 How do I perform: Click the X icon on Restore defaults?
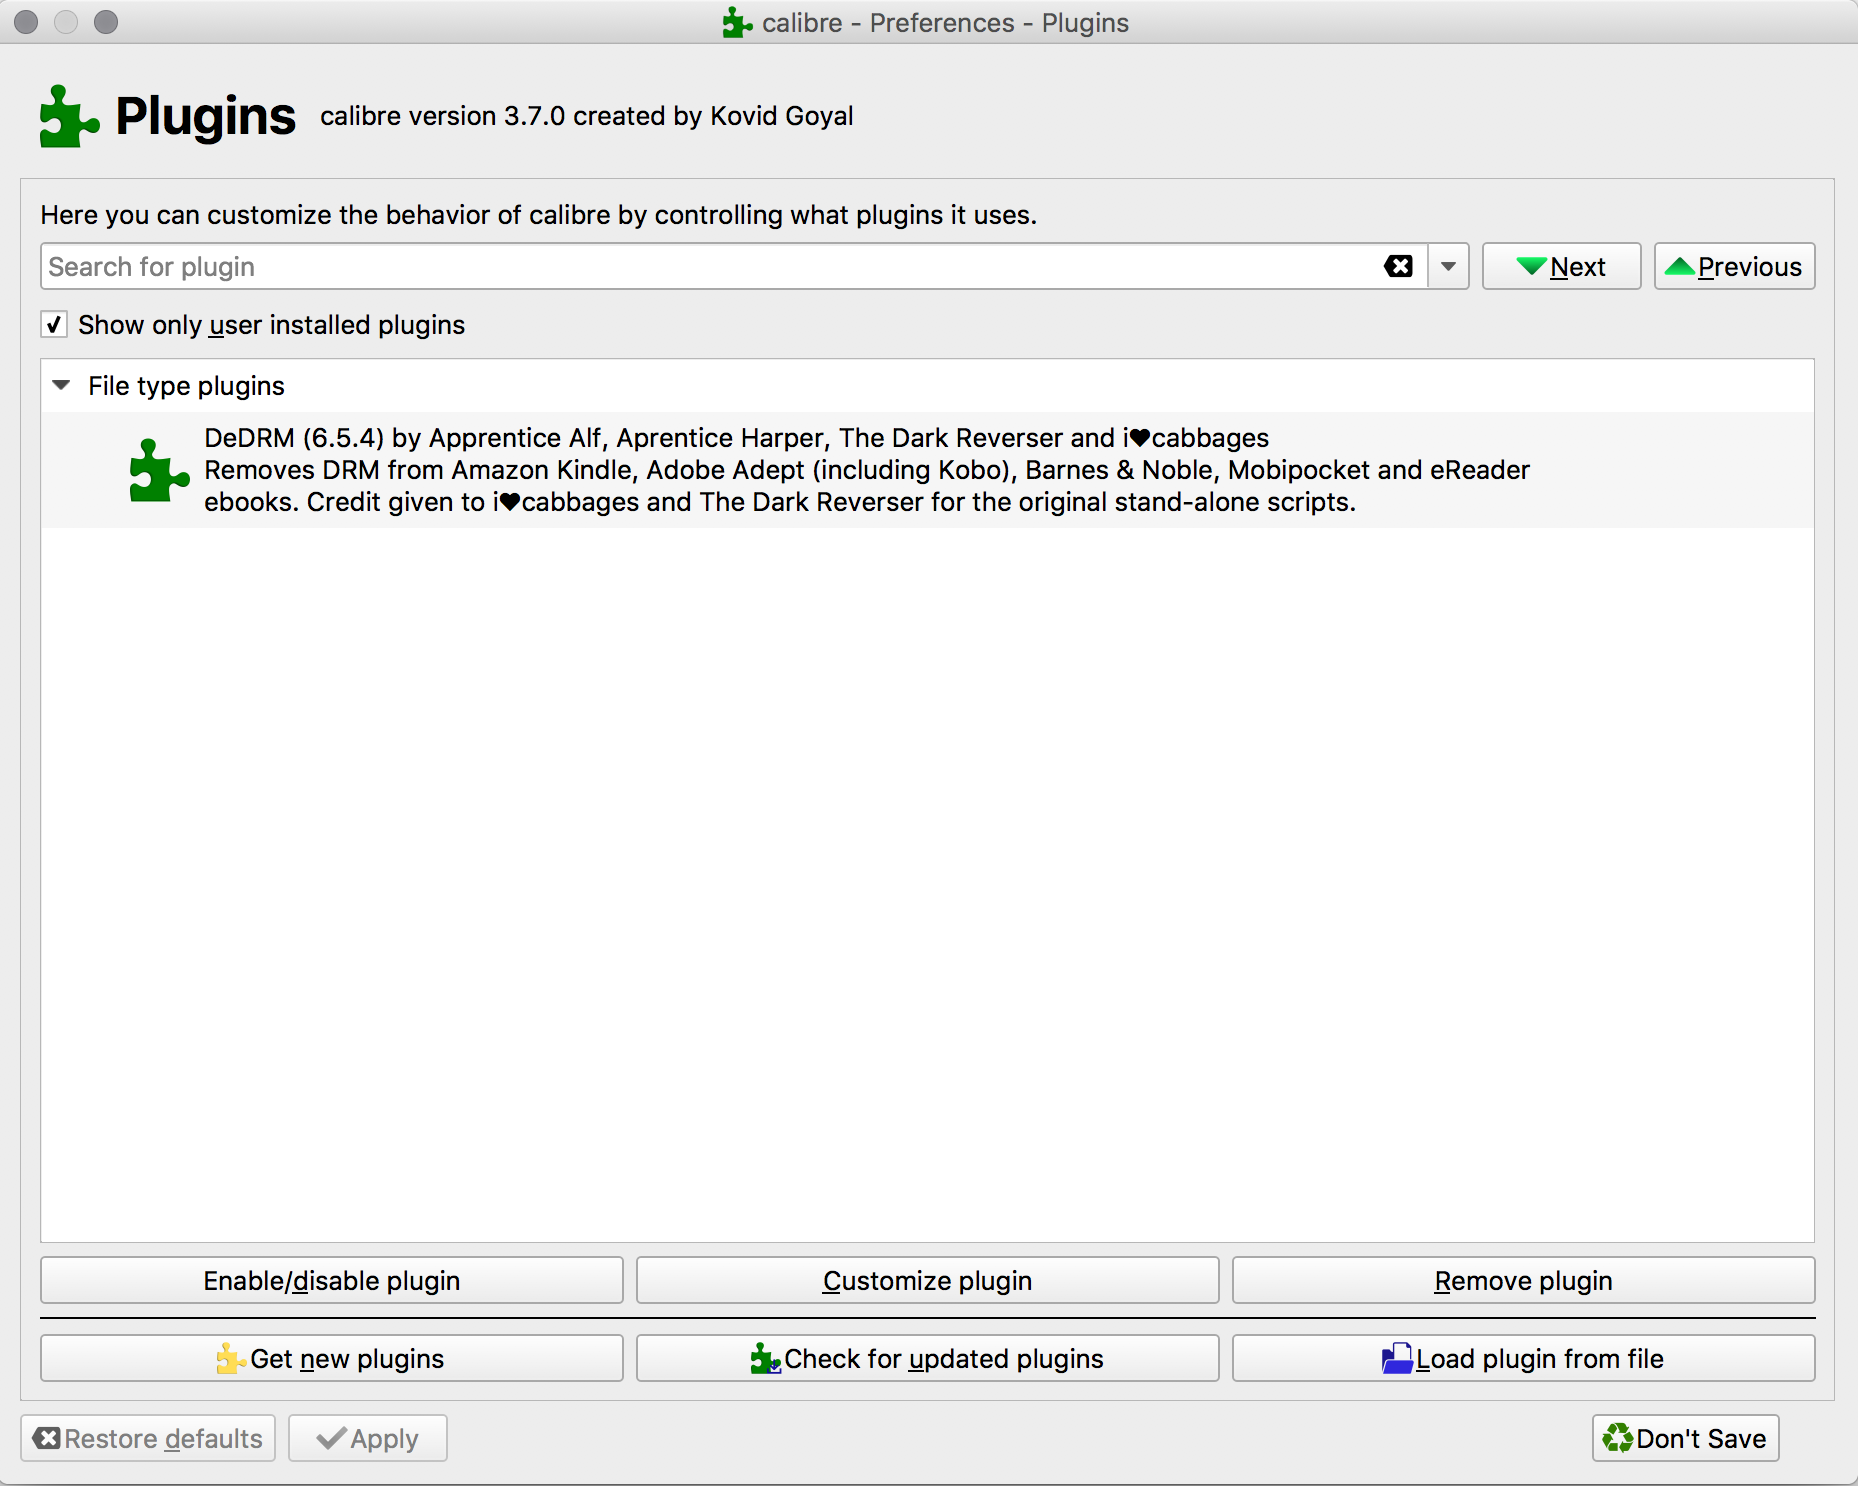pyautogui.click(x=47, y=1438)
